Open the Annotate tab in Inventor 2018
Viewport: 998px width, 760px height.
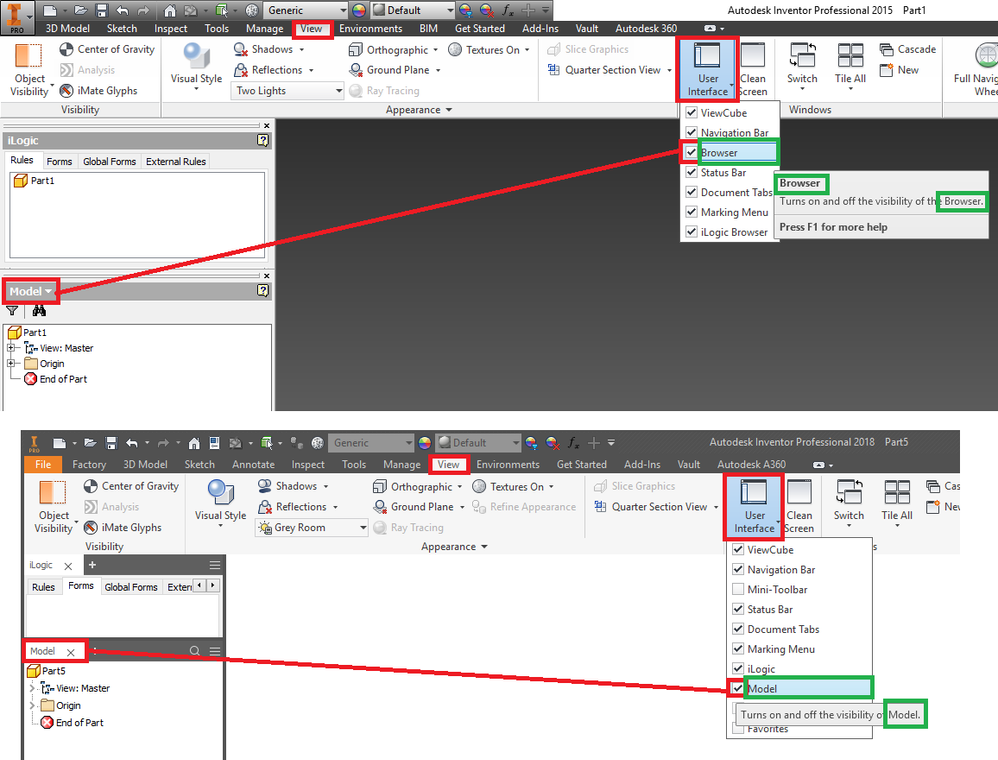click(x=253, y=464)
